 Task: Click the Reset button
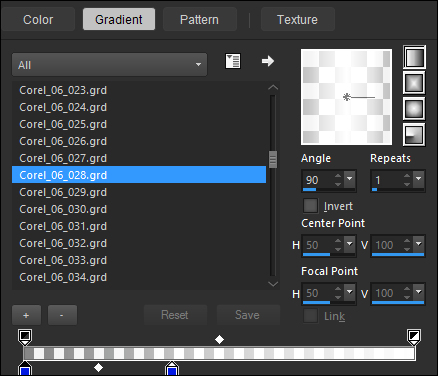coord(175,315)
